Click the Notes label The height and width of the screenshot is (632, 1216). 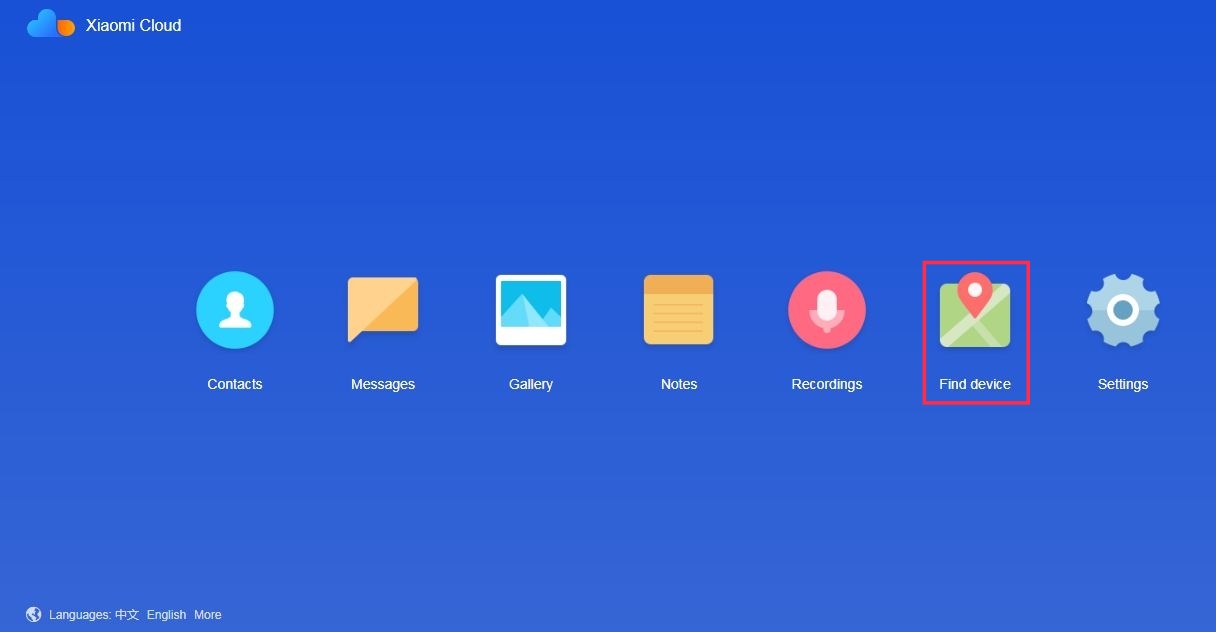click(x=679, y=384)
